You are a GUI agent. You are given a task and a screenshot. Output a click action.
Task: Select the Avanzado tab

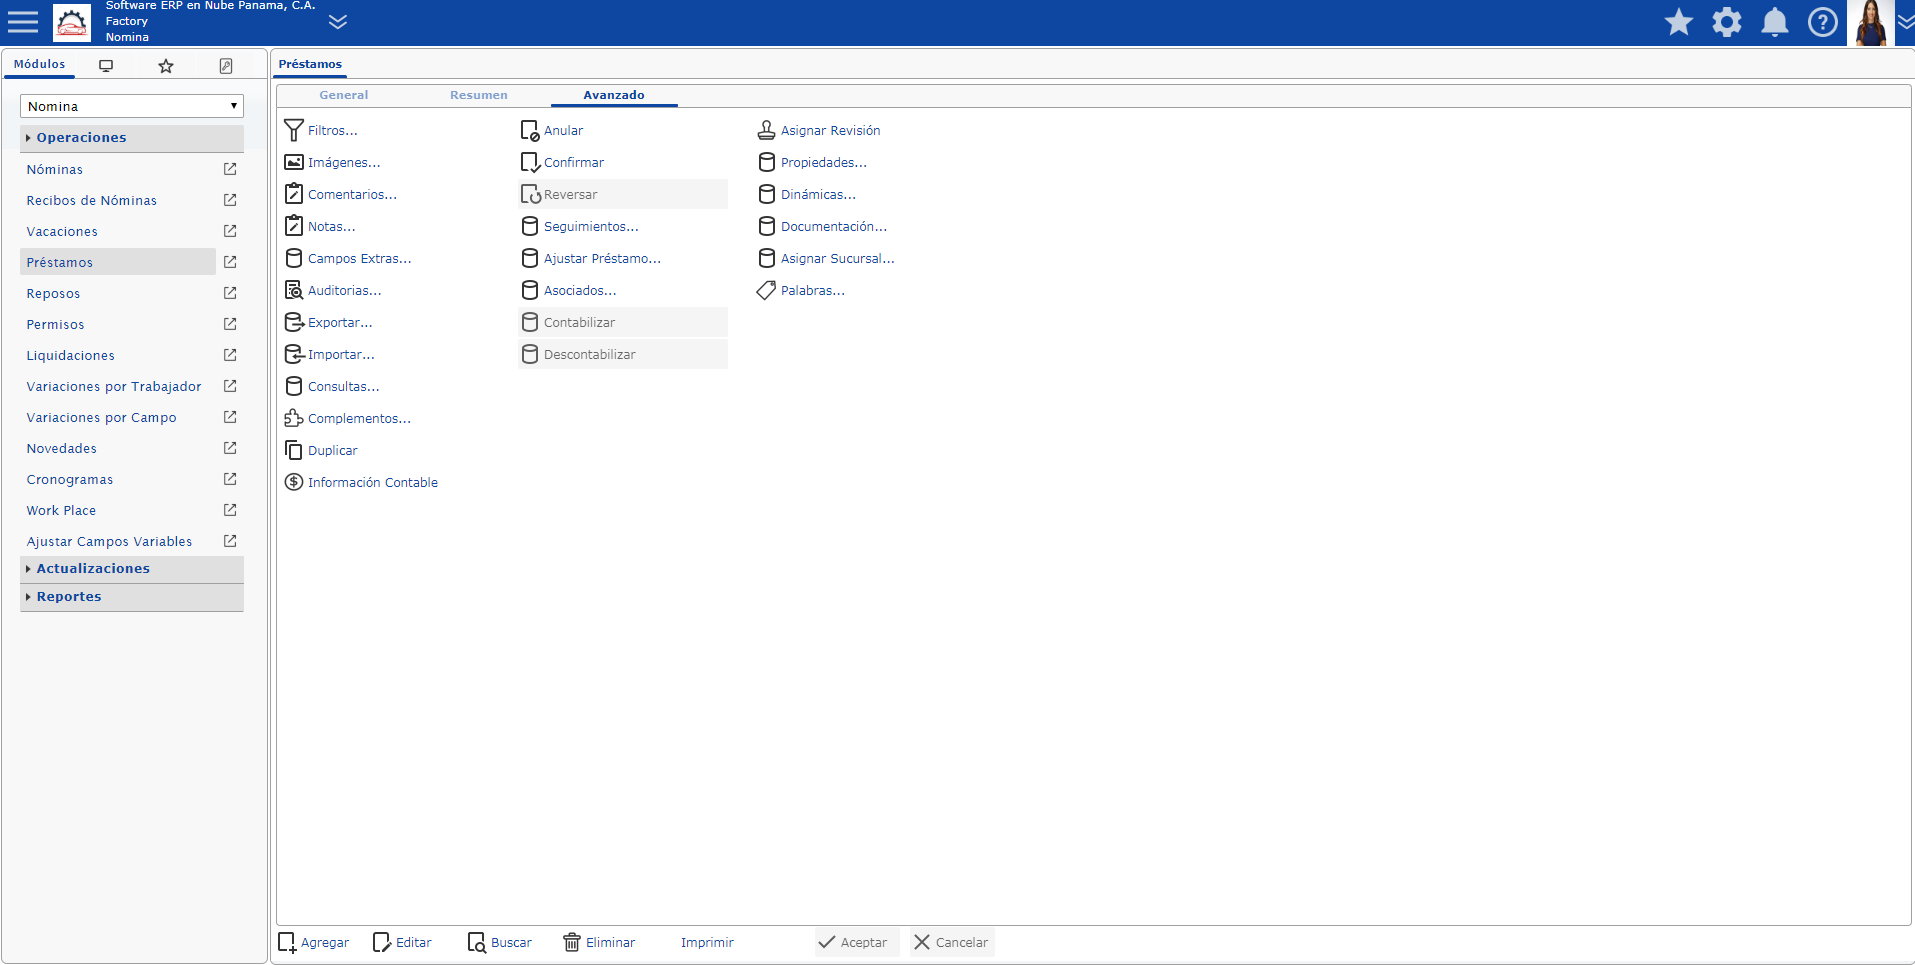[x=614, y=95]
